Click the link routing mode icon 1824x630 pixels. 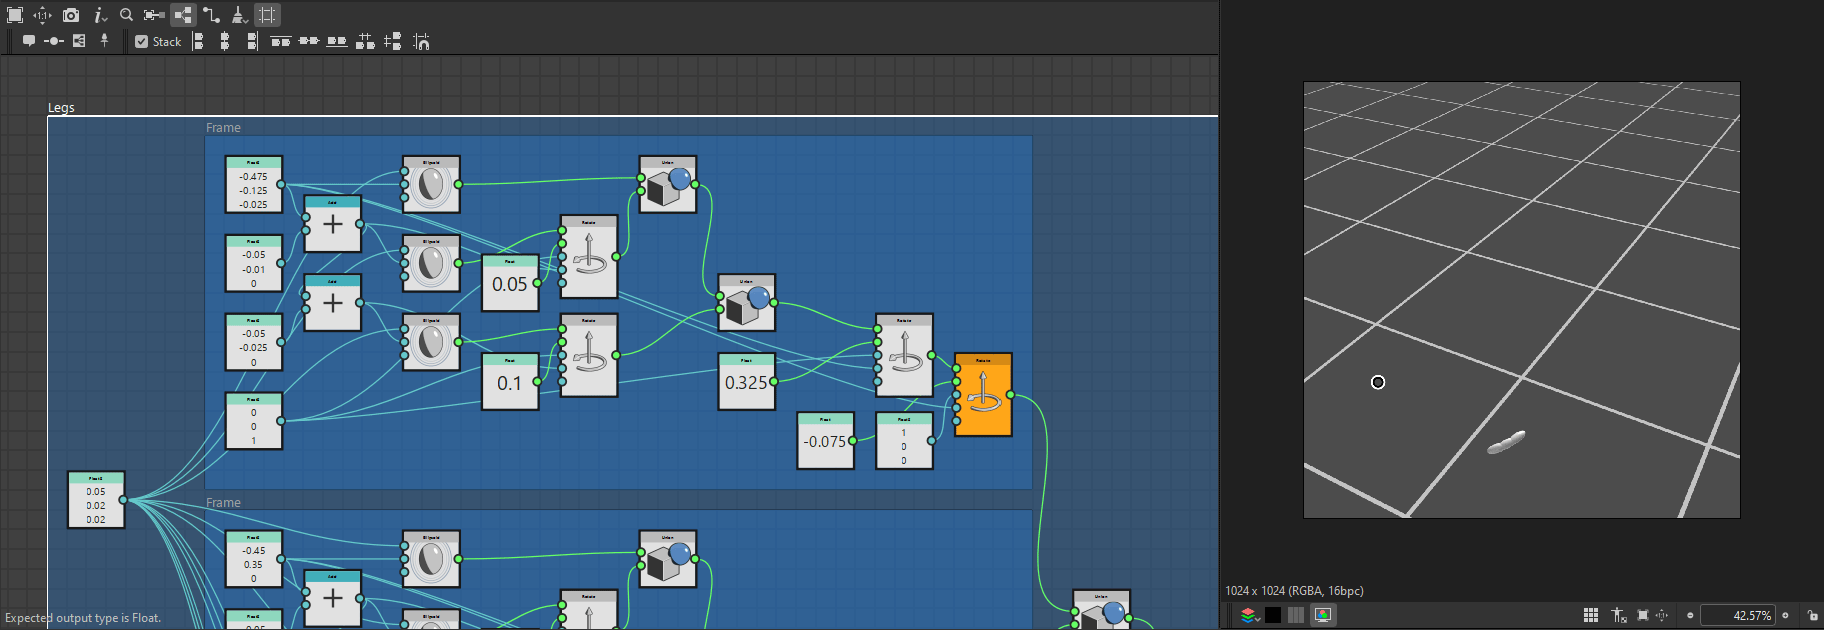click(211, 15)
